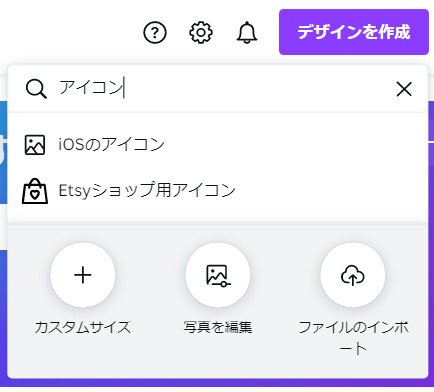Clear the search with the X icon

point(404,89)
